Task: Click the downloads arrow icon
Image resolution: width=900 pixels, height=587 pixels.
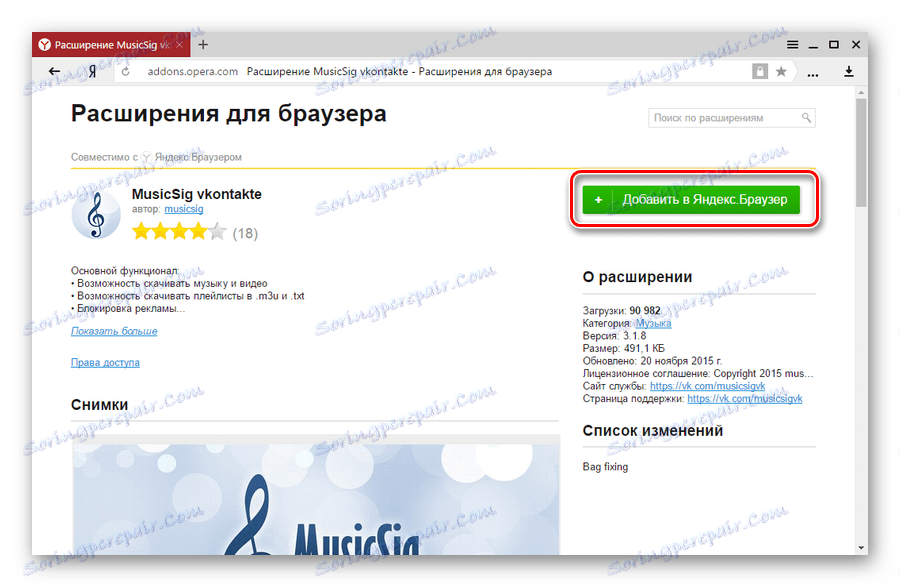Action: [x=848, y=72]
